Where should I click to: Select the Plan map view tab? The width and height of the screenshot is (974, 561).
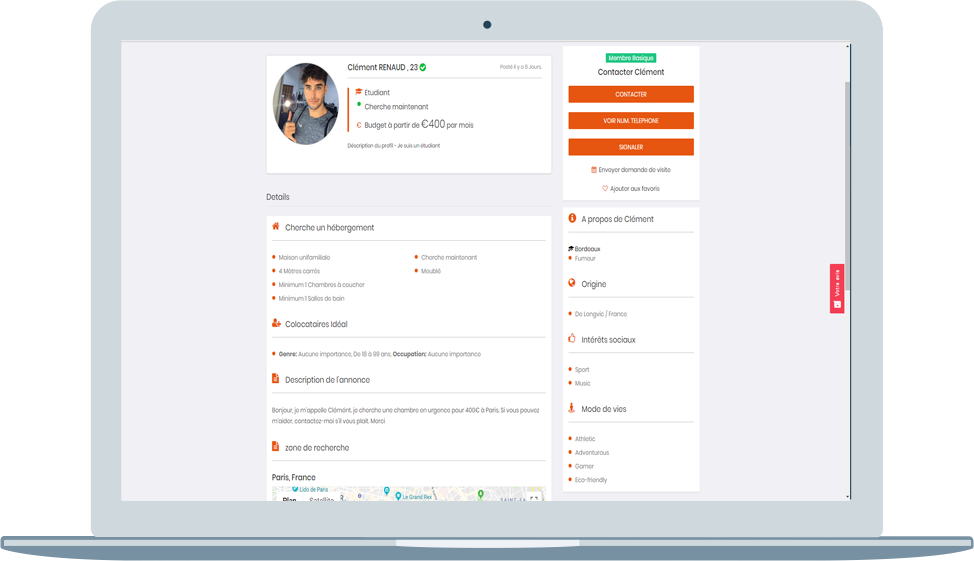point(289,499)
